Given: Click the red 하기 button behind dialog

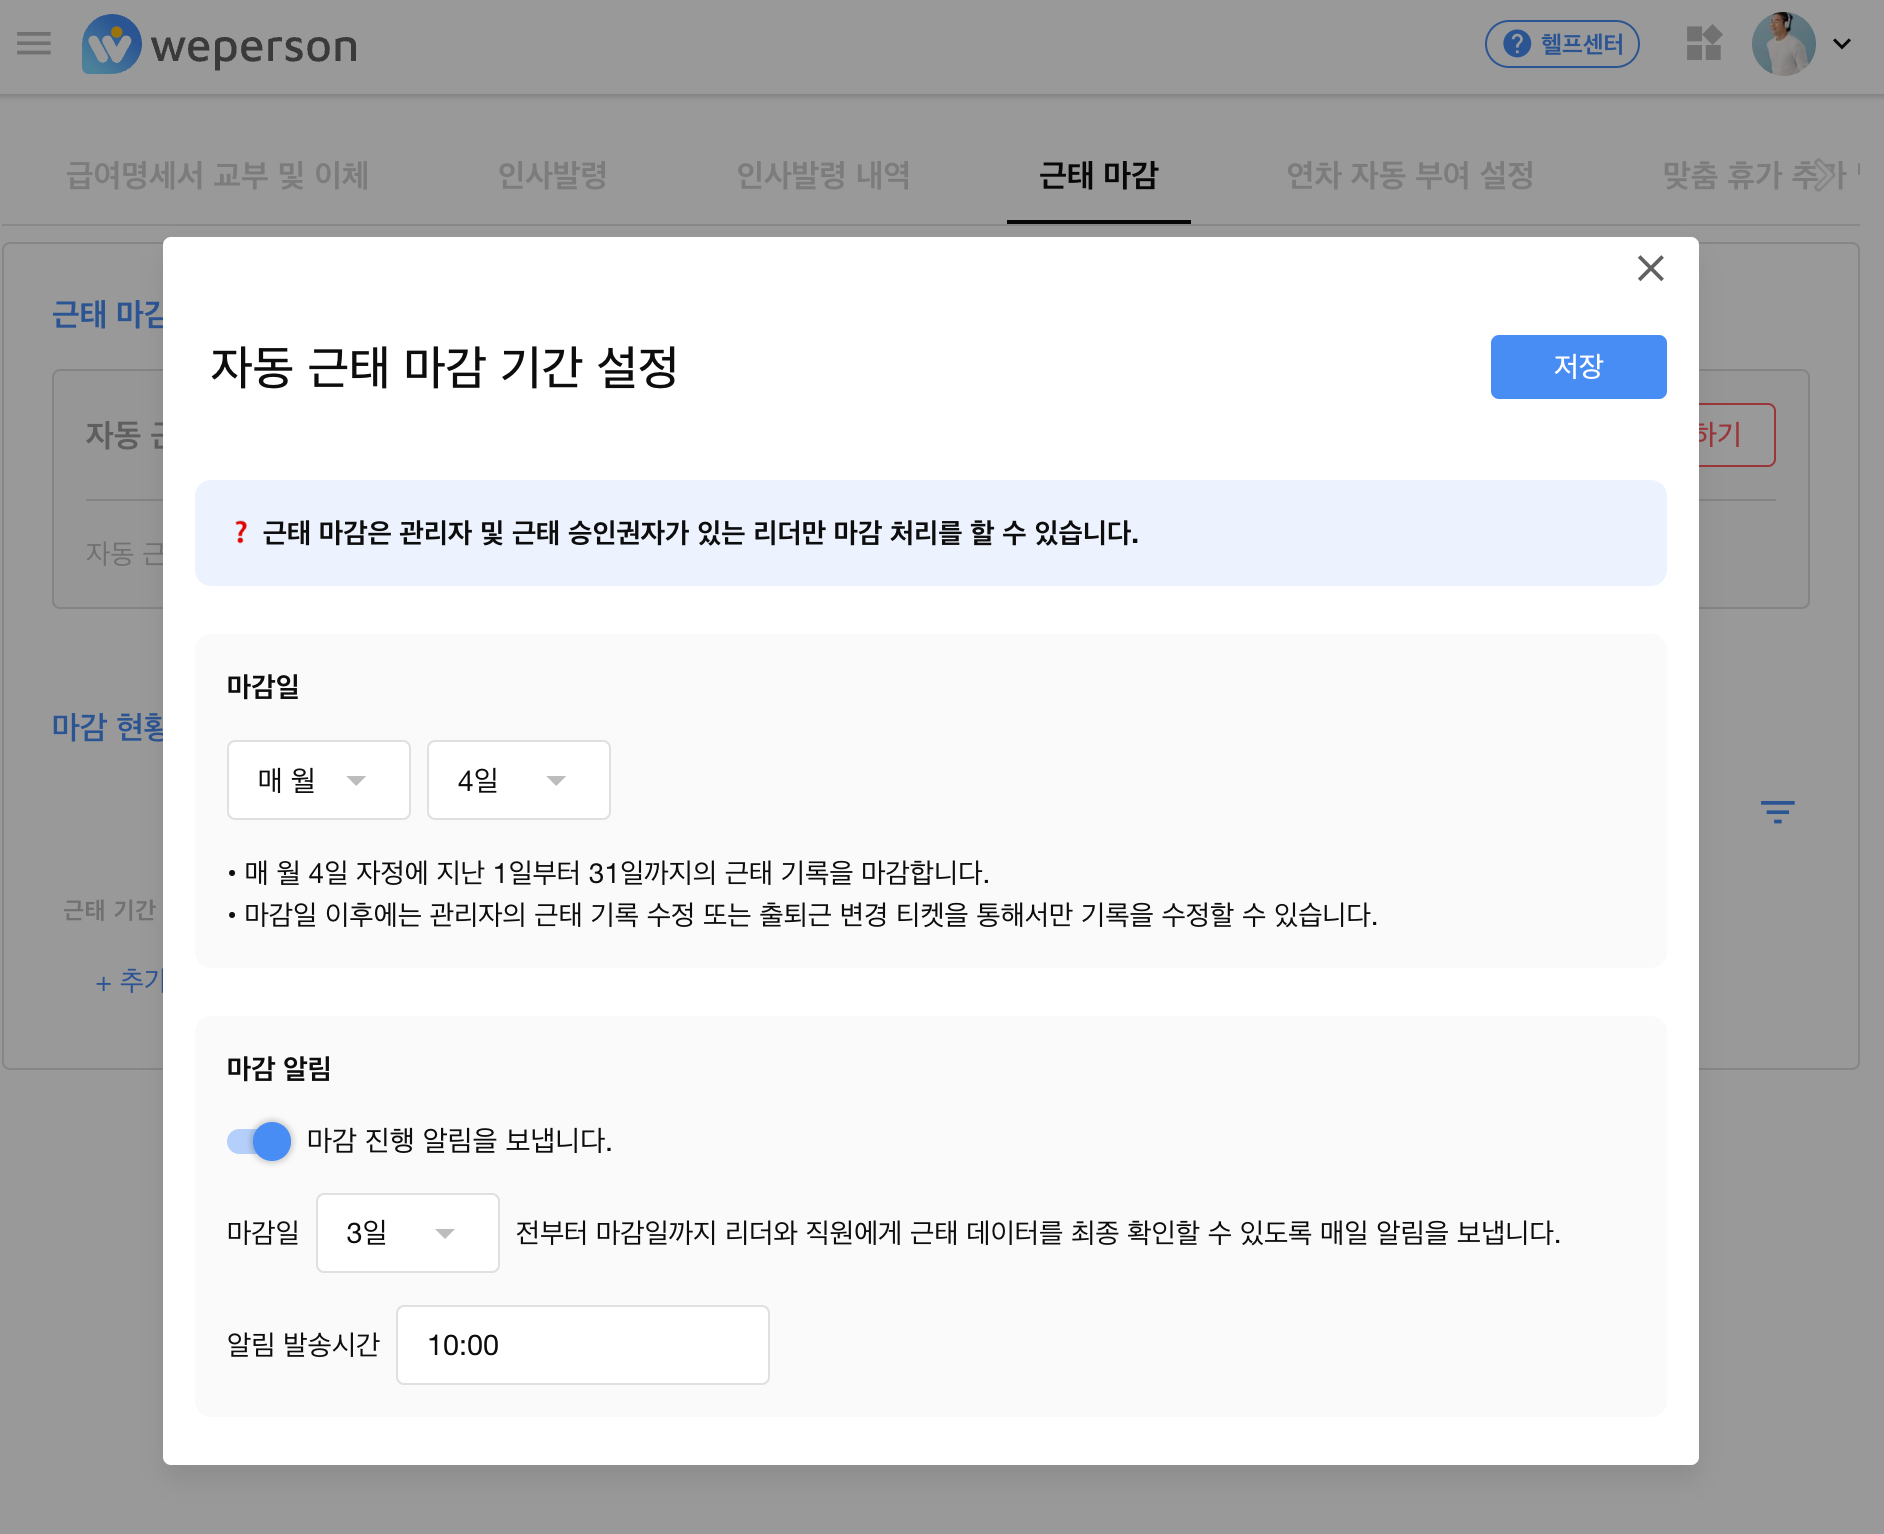Looking at the screenshot, I should click(x=1736, y=435).
